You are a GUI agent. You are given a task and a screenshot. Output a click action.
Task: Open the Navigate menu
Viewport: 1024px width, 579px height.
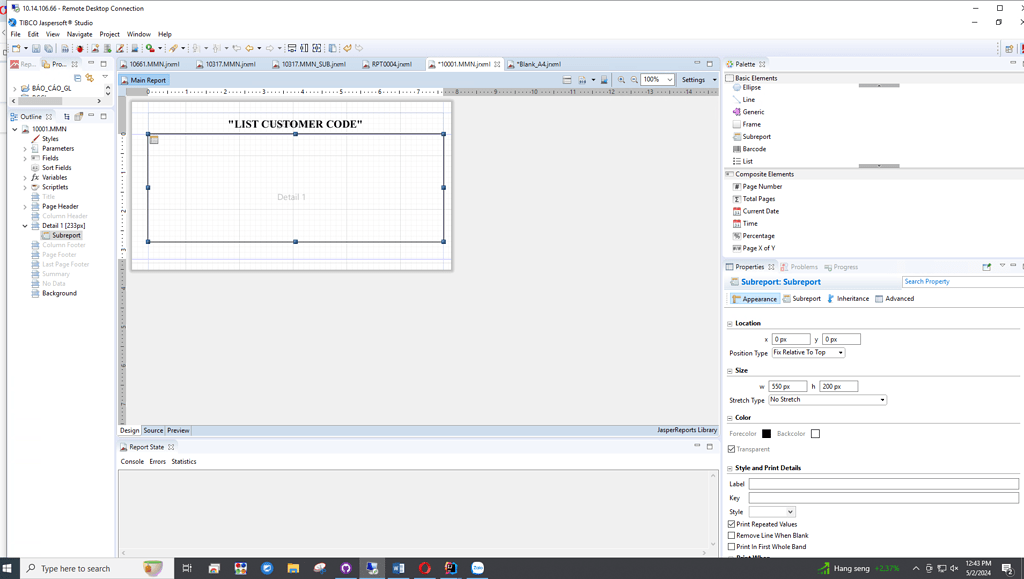pyautogui.click(x=79, y=34)
